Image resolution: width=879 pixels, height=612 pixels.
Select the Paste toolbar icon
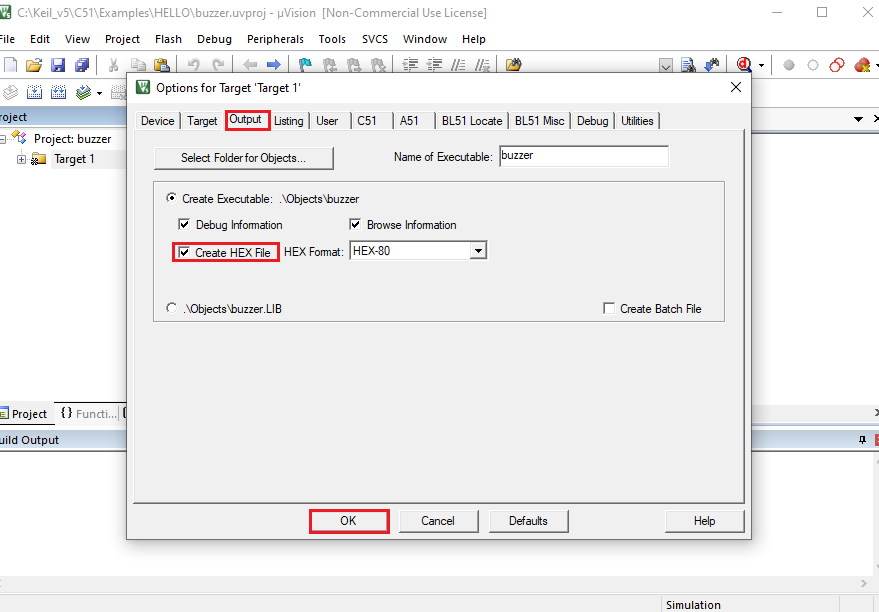161,64
